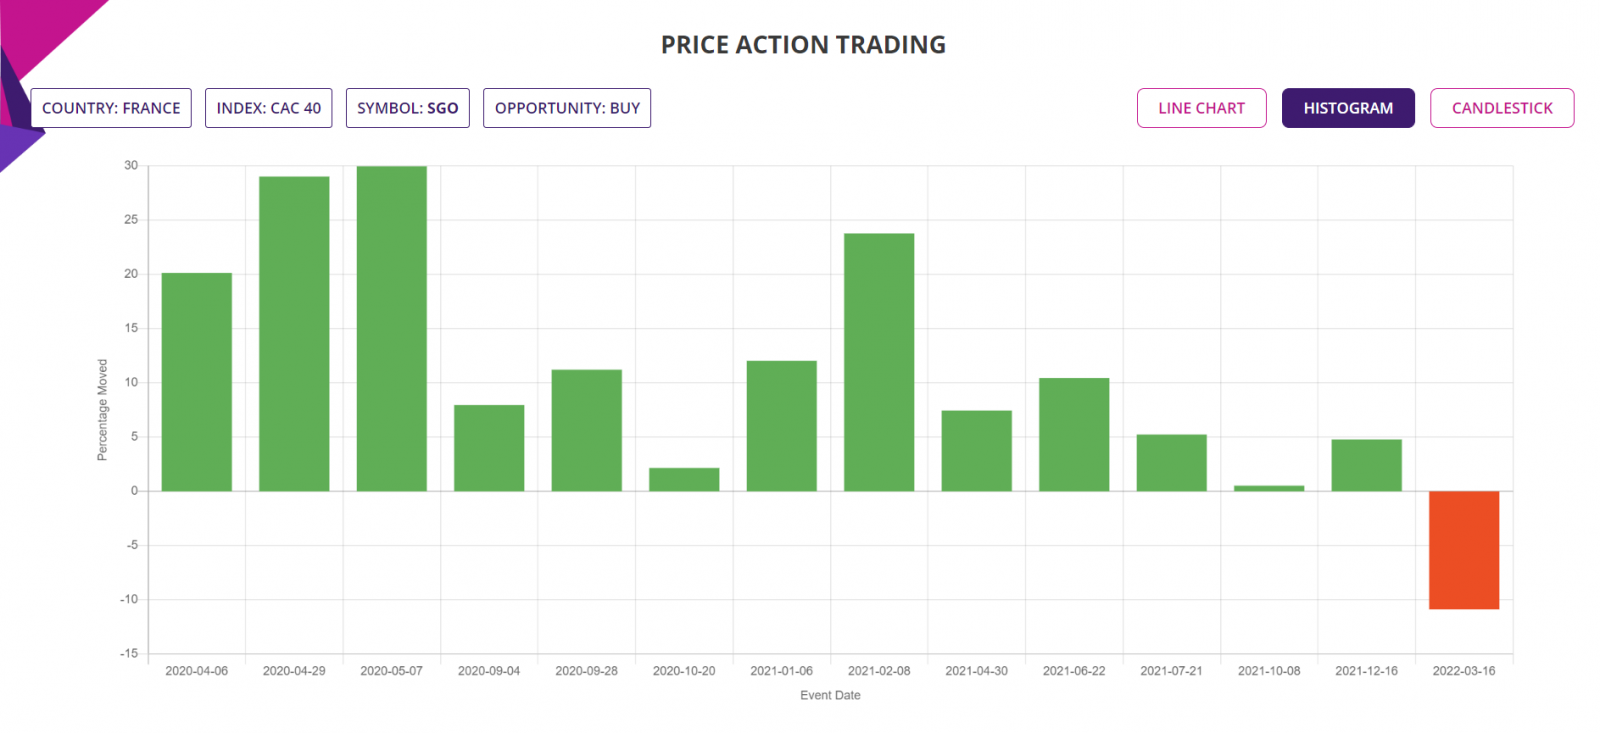Click the 2020-09-28 date label
1600x733 pixels.
click(x=587, y=671)
